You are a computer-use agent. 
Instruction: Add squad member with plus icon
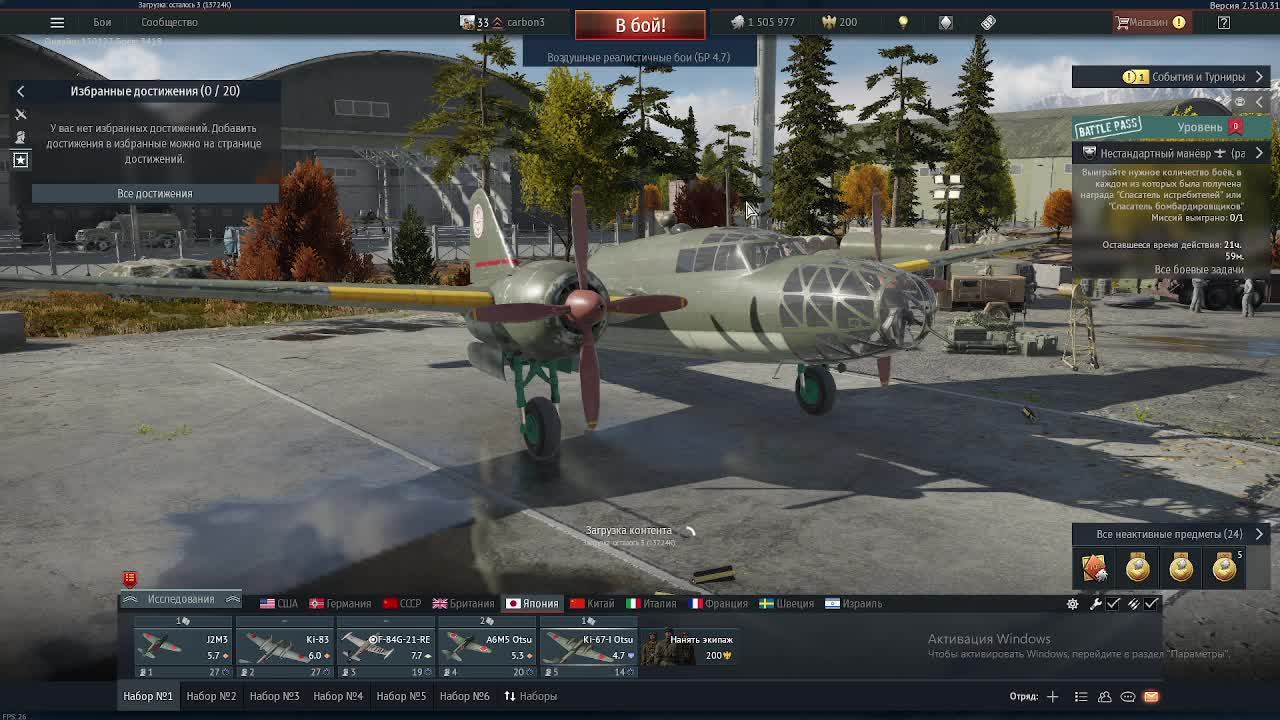[1052, 697]
